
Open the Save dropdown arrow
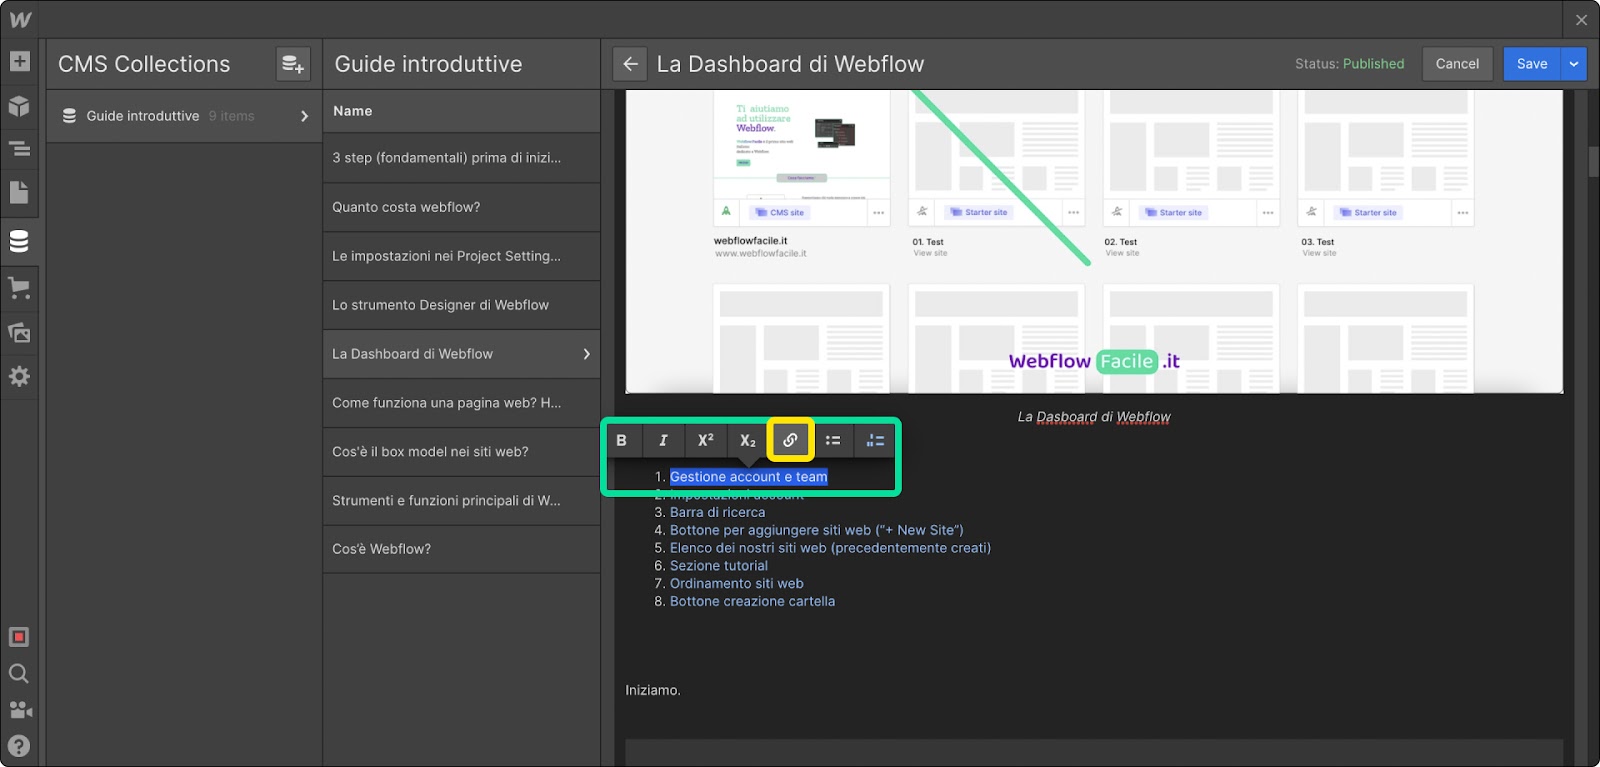[1574, 64]
